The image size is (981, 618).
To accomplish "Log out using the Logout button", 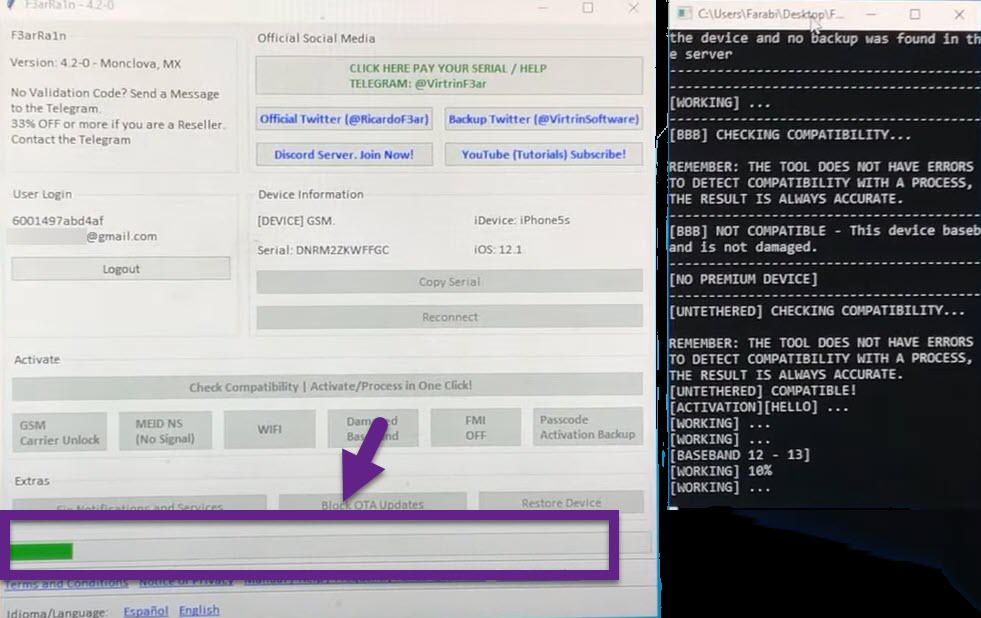I will (121, 269).
